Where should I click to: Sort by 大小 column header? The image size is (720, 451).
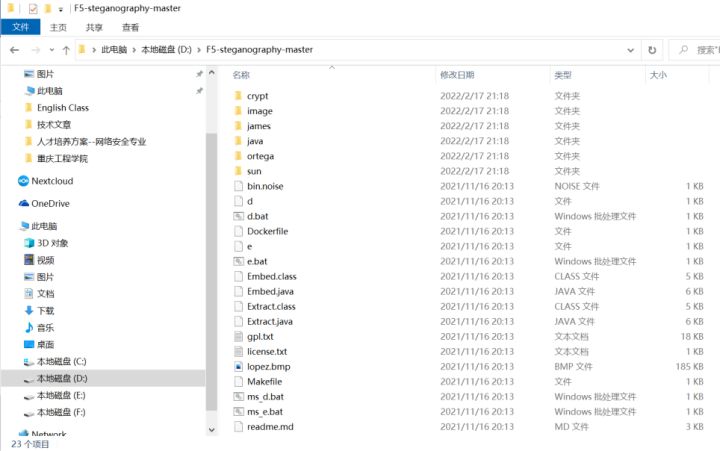coord(658,75)
